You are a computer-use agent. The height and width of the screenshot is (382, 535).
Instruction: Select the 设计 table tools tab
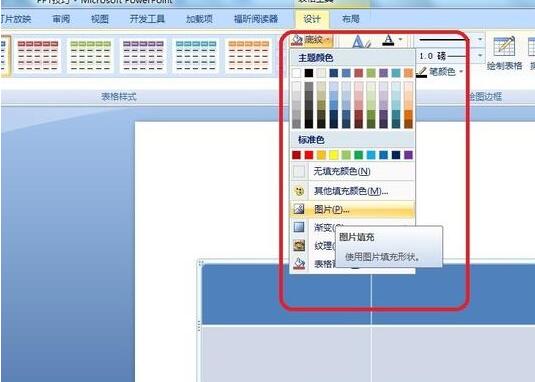click(312, 19)
